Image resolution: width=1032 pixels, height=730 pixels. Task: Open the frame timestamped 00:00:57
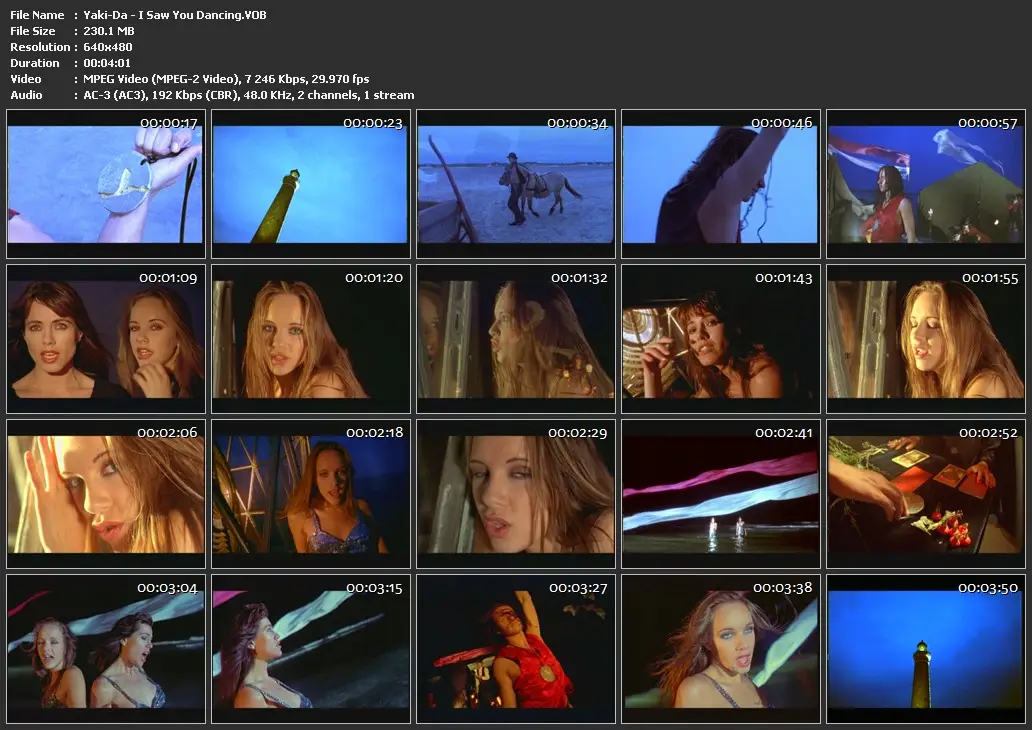point(926,184)
